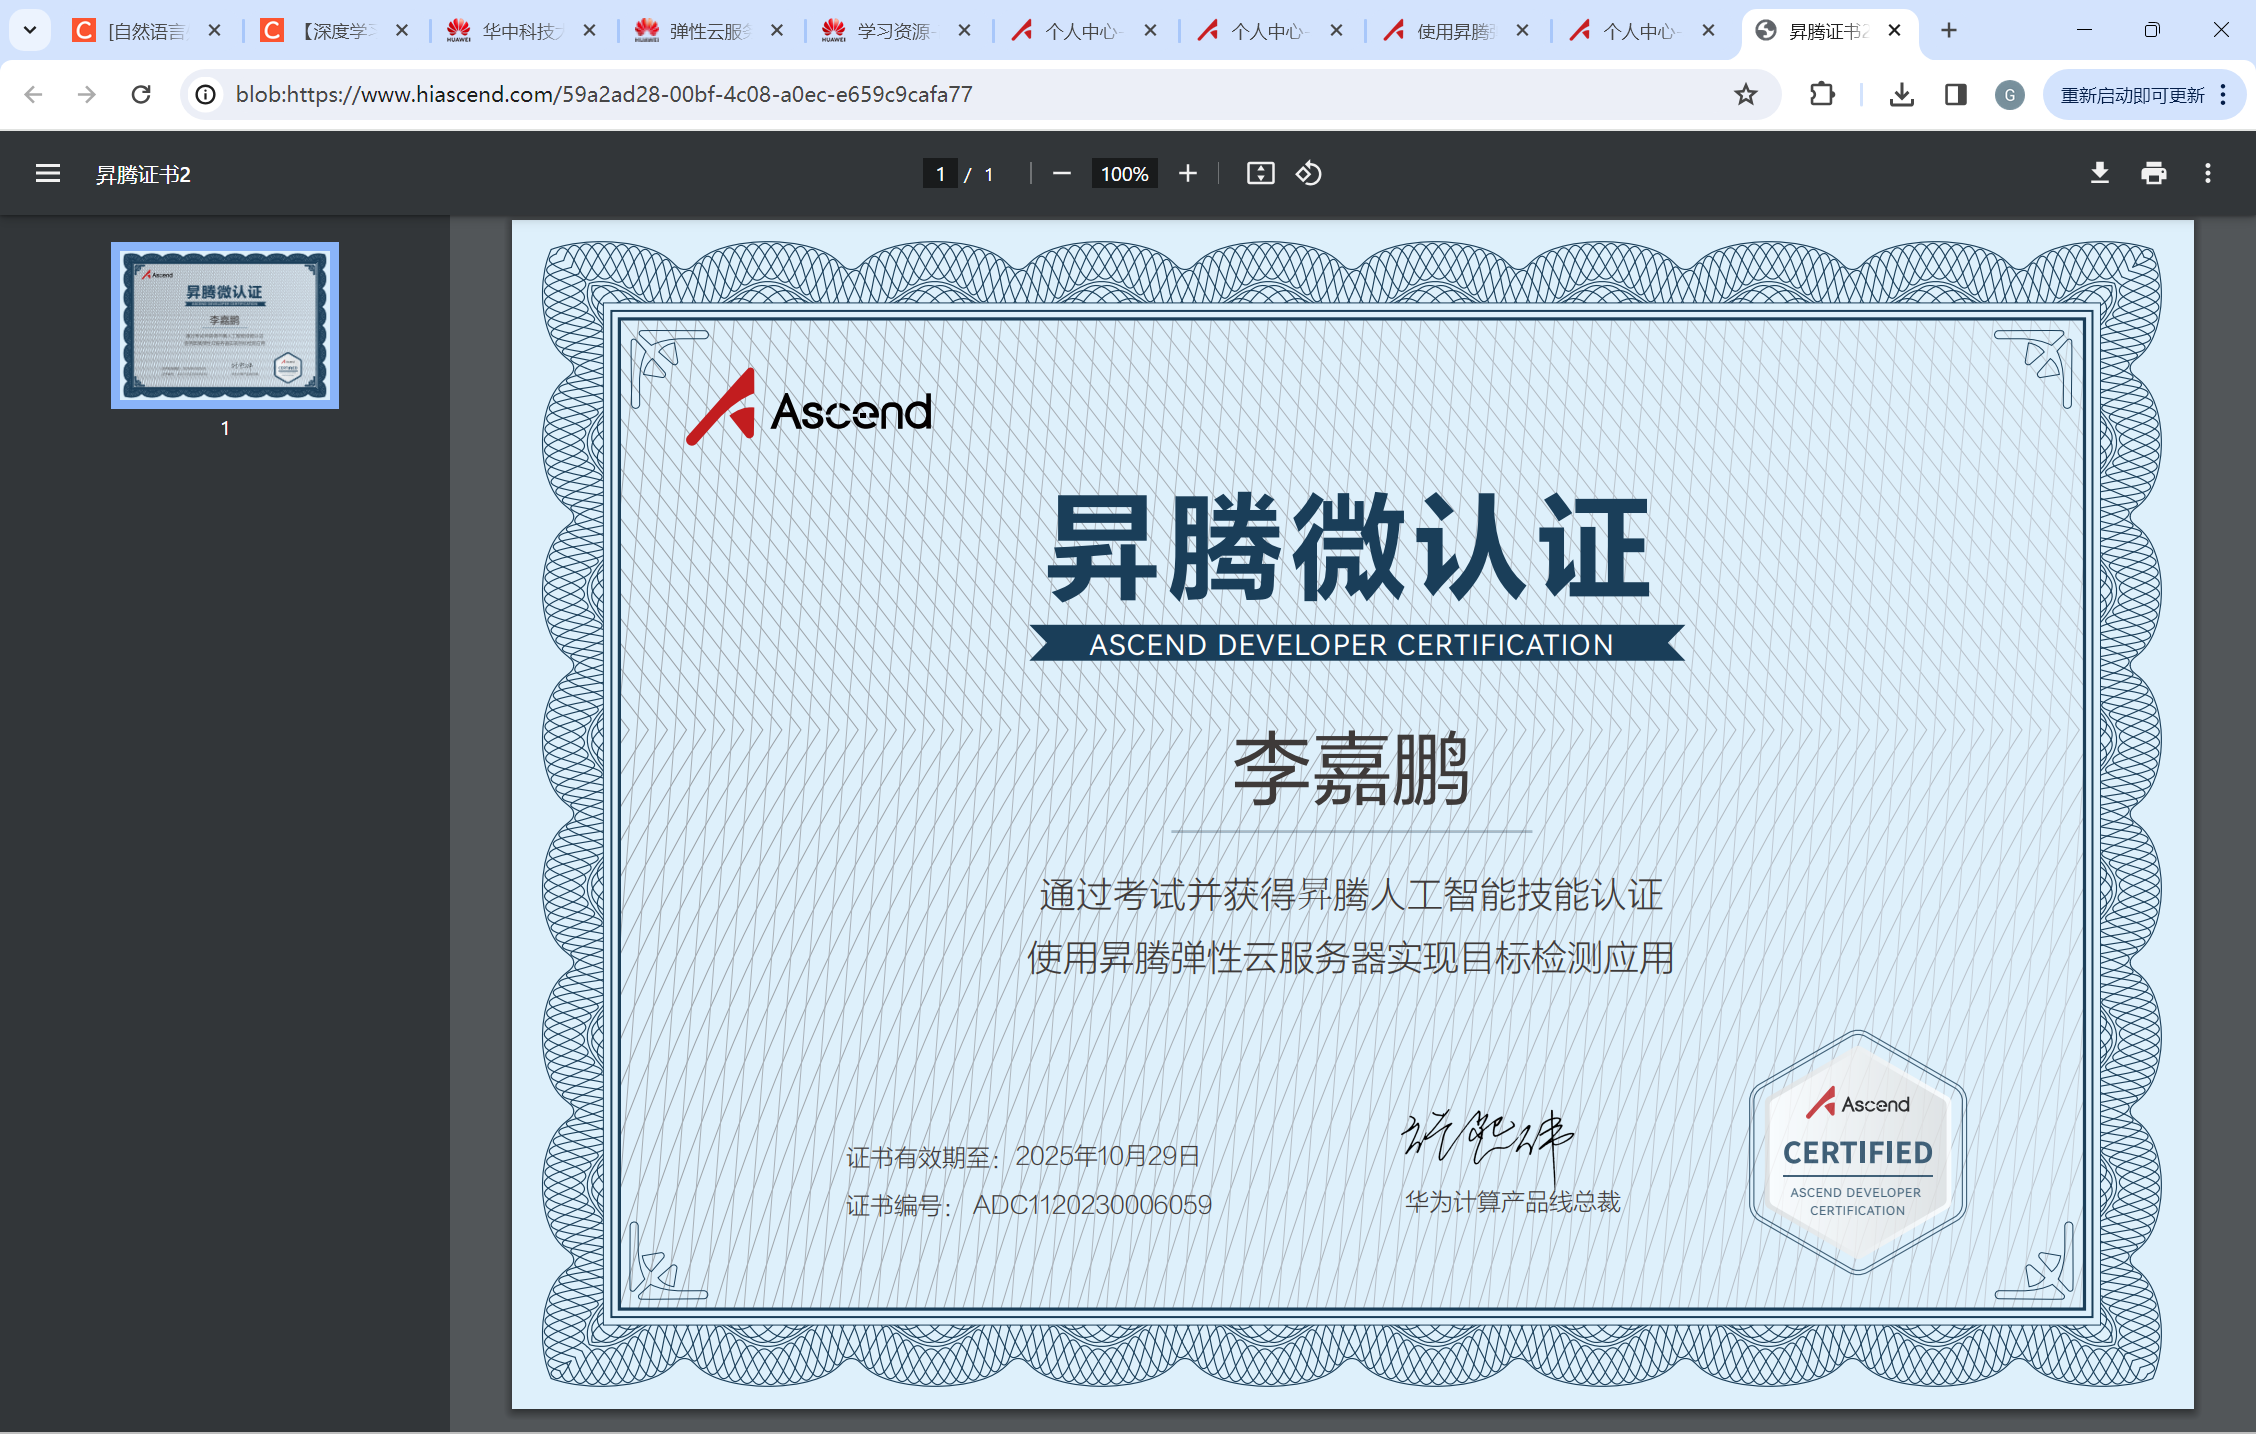Expand the tab search dropdown arrow
The height and width of the screenshot is (1434, 2256).
click(30, 30)
